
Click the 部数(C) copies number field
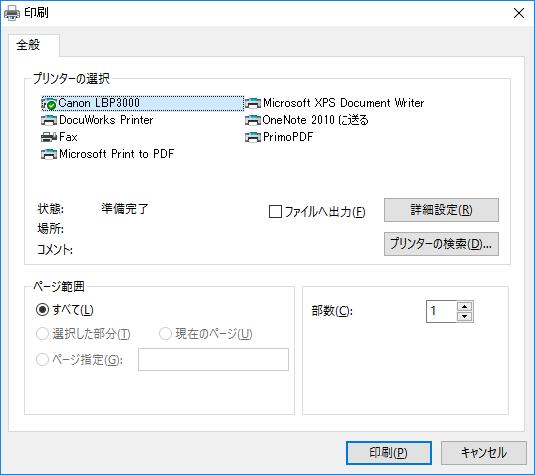pyautogui.click(x=441, y=311)
